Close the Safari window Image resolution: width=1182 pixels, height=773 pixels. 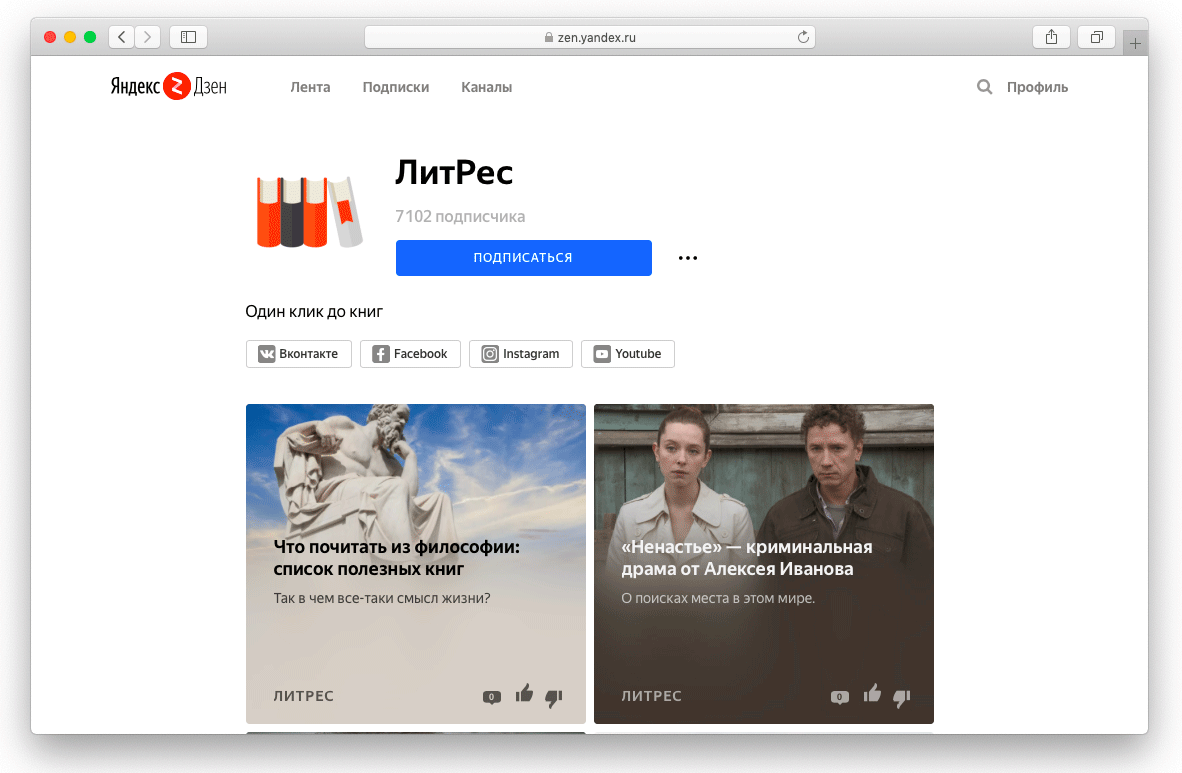click(50, 37)
